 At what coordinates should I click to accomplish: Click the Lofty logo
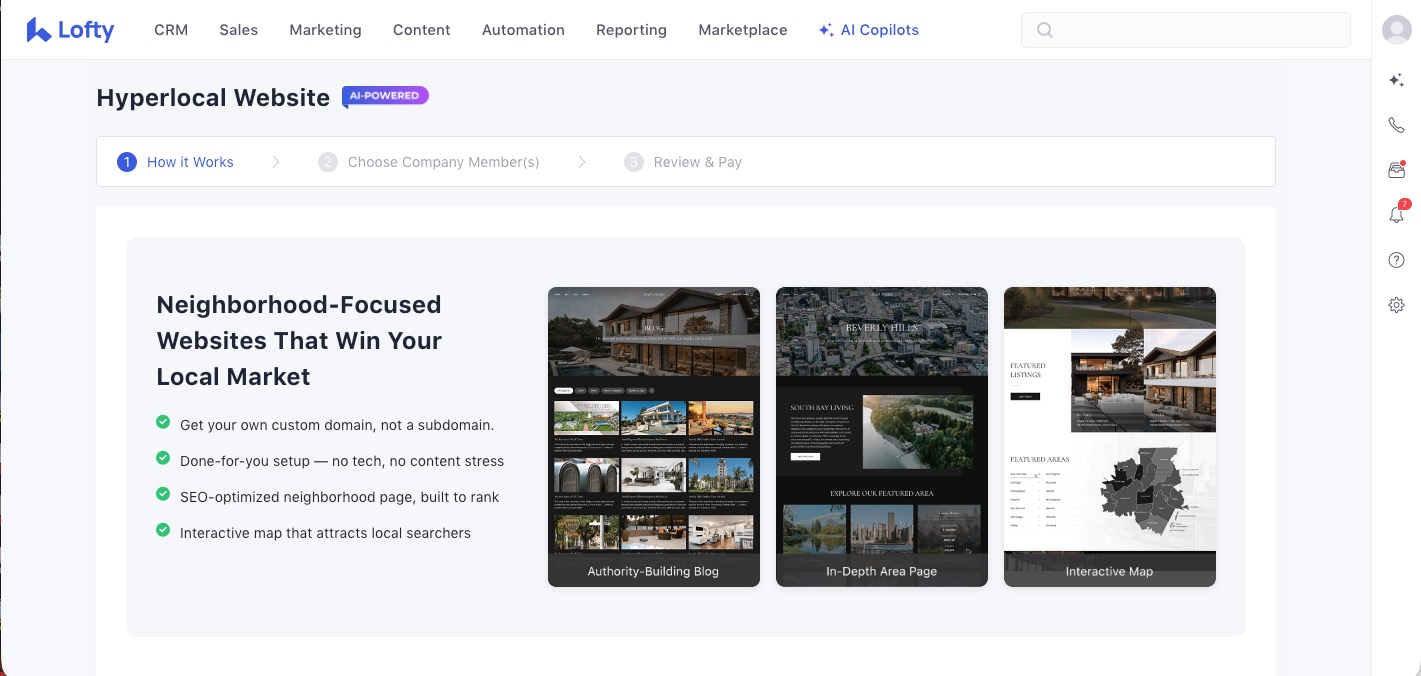70,30
